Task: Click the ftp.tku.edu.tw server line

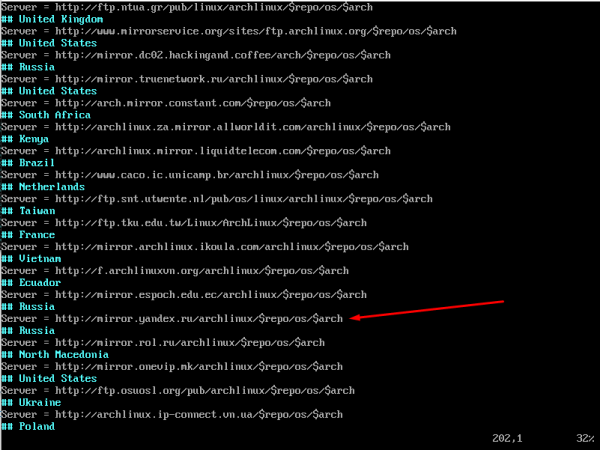Action: click(184, 223)
